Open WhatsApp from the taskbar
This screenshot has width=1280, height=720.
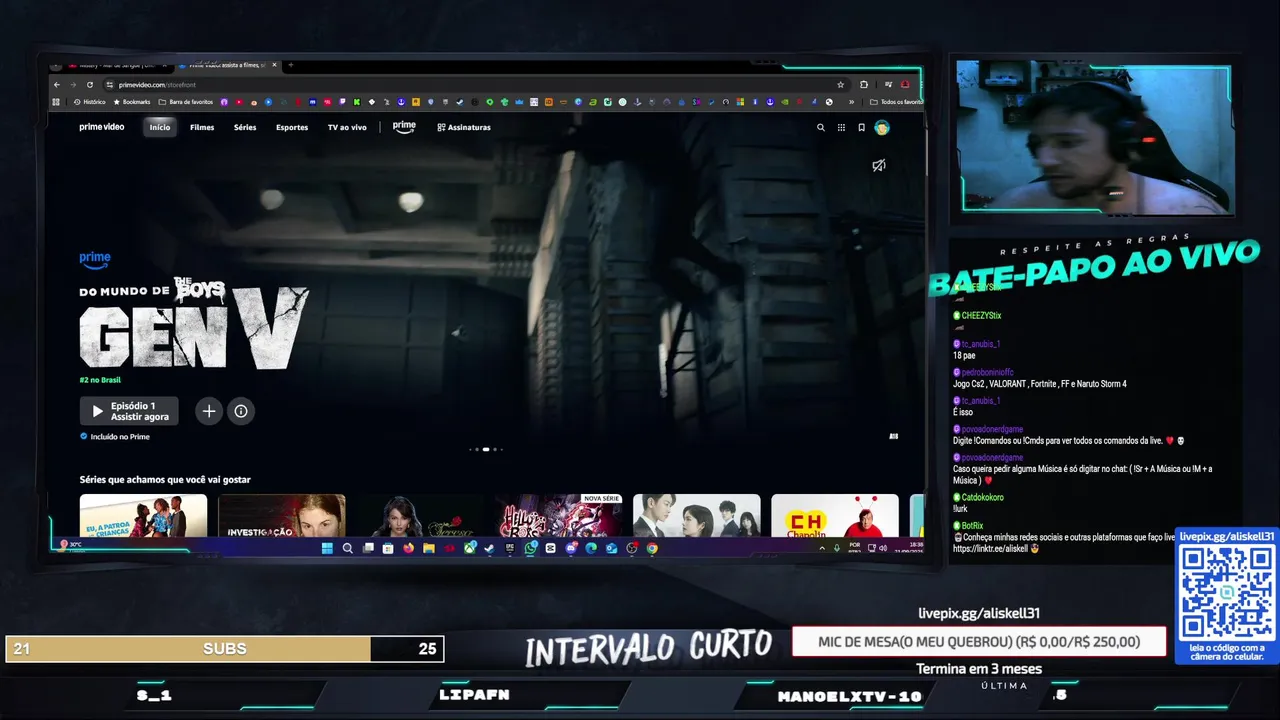[530, 548]
